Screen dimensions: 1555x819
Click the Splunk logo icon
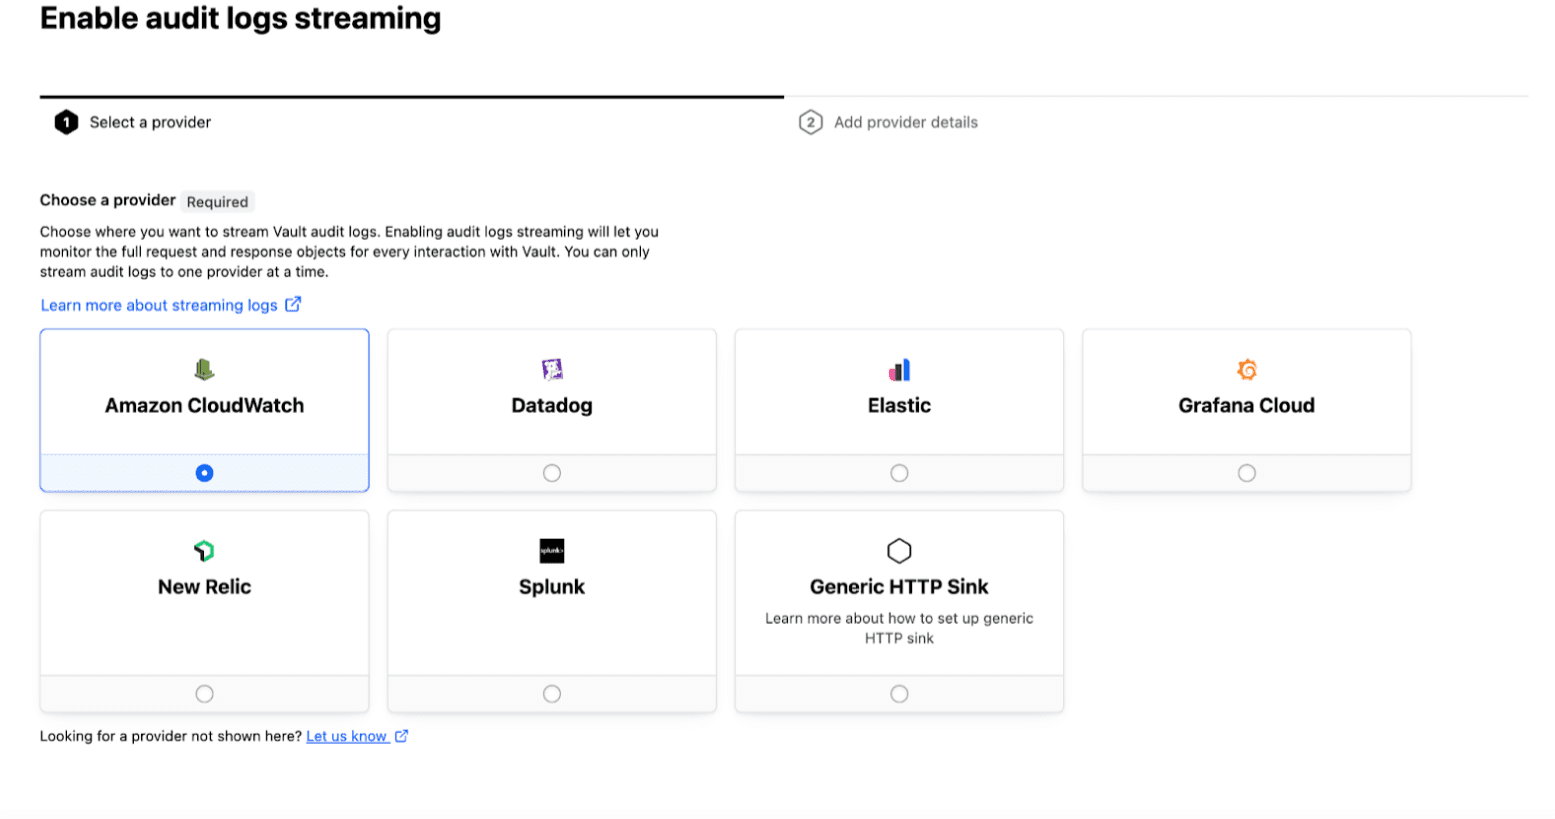coord(551,549)
